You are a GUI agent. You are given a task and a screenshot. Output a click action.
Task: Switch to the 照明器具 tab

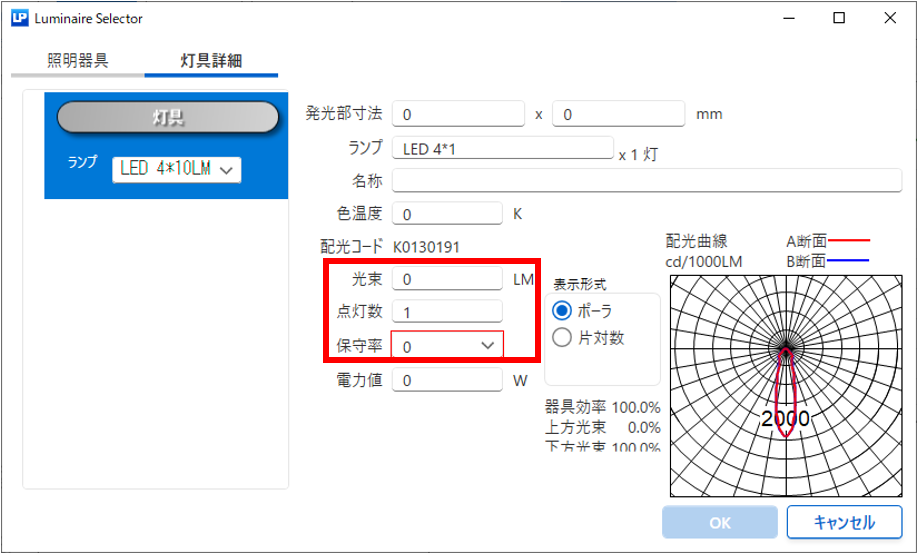point(78,61)
